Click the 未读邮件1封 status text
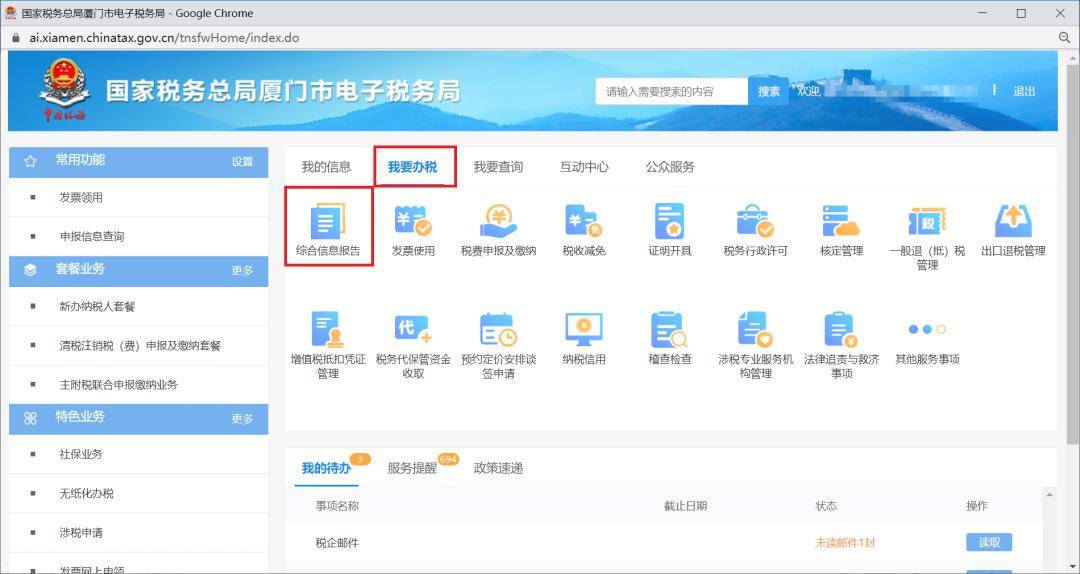 (844, 543)
